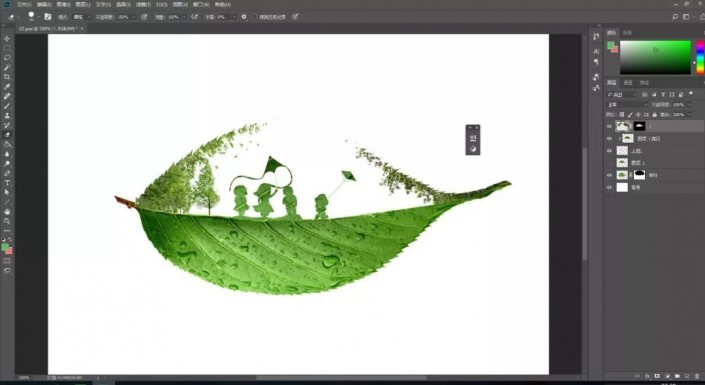Viewport: 705px width, 385px height.
Task: Hide the top masked layer
Action: (x=610, y=126)
